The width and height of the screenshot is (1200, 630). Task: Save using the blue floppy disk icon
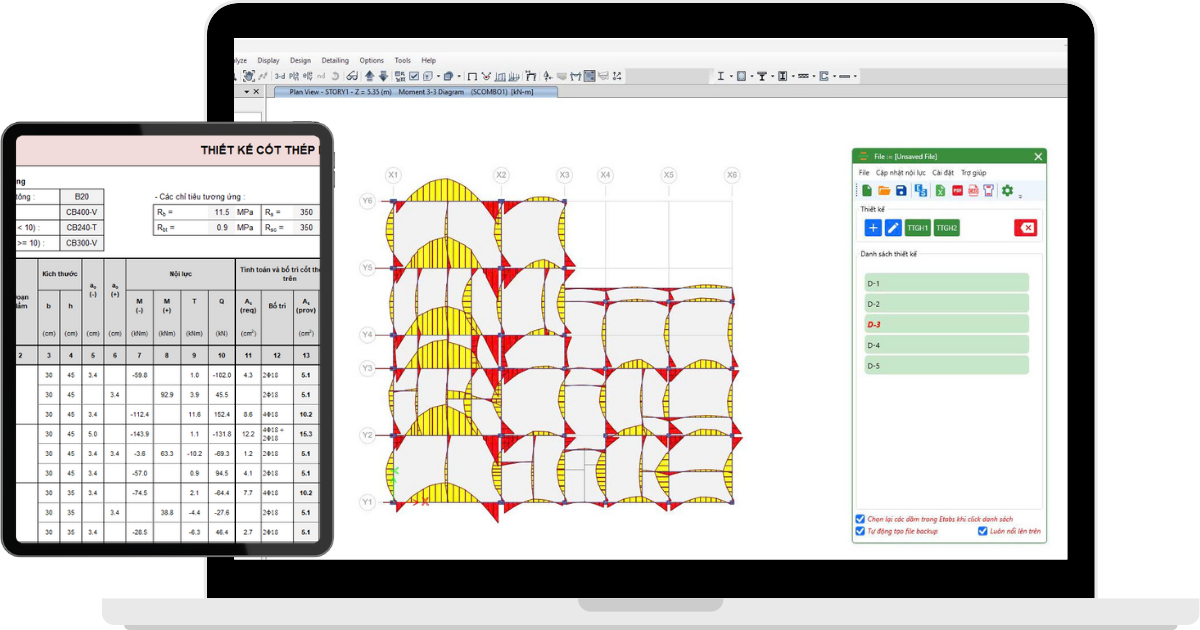[901, 191]
